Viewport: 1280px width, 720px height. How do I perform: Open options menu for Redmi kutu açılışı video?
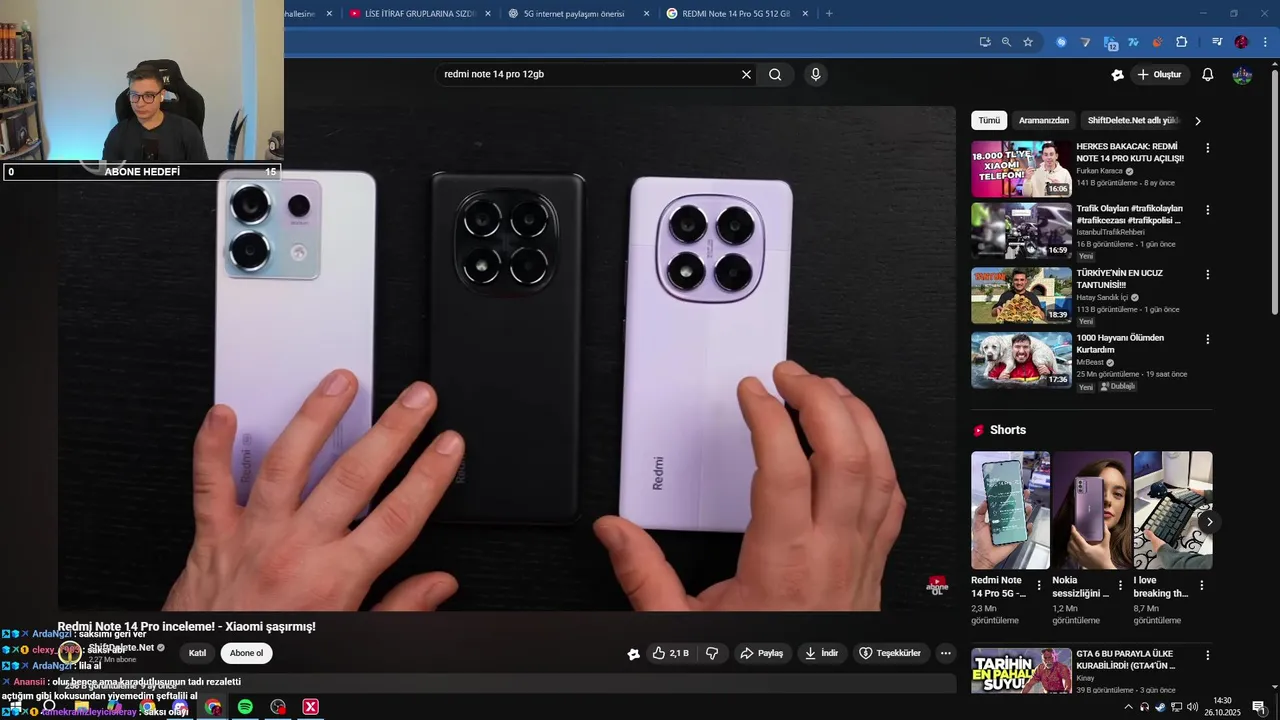click(1207, 148)
